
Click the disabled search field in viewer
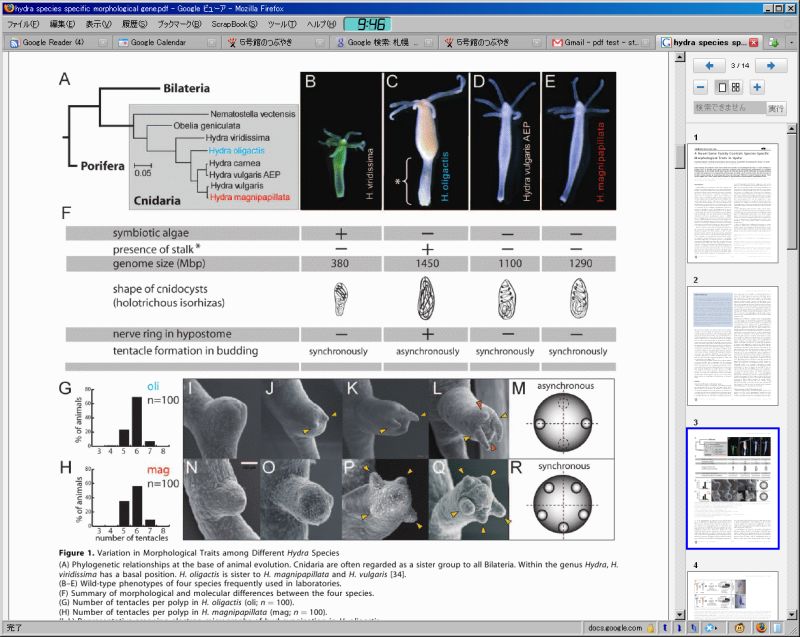(729, 108)
